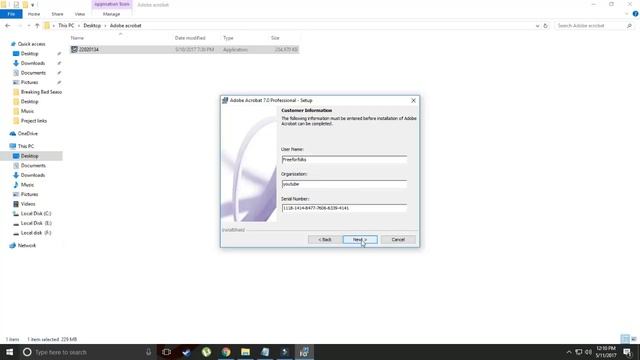Select the 22020134 application file
640x360 pixels.
[184, 50]
